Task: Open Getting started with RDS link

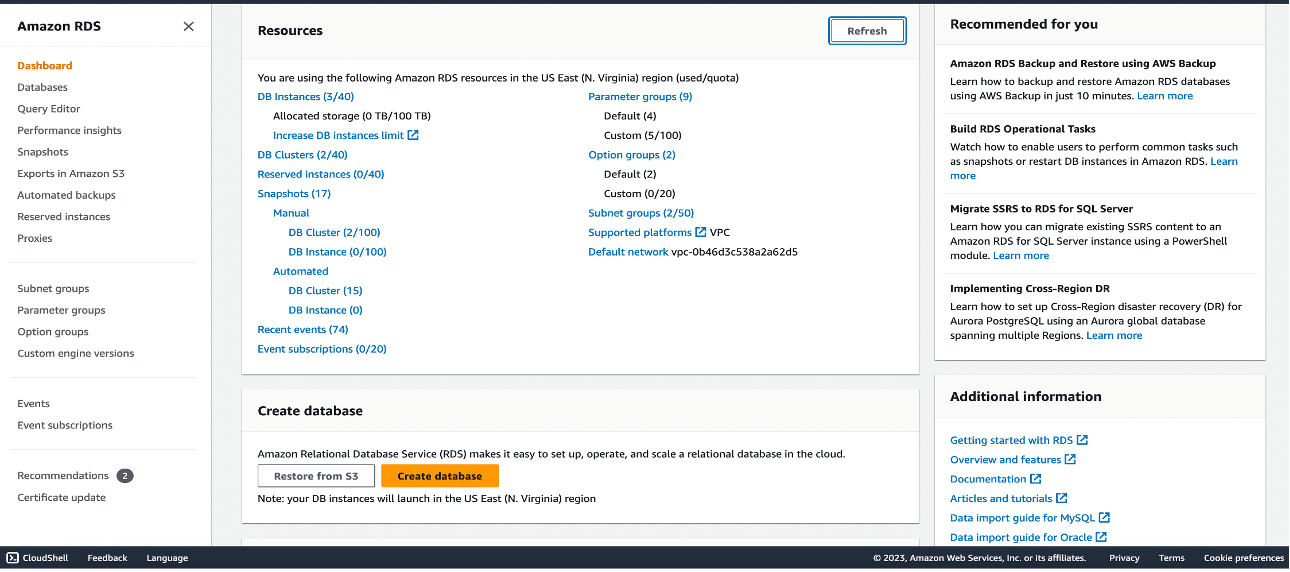Action: (1011, 440)
